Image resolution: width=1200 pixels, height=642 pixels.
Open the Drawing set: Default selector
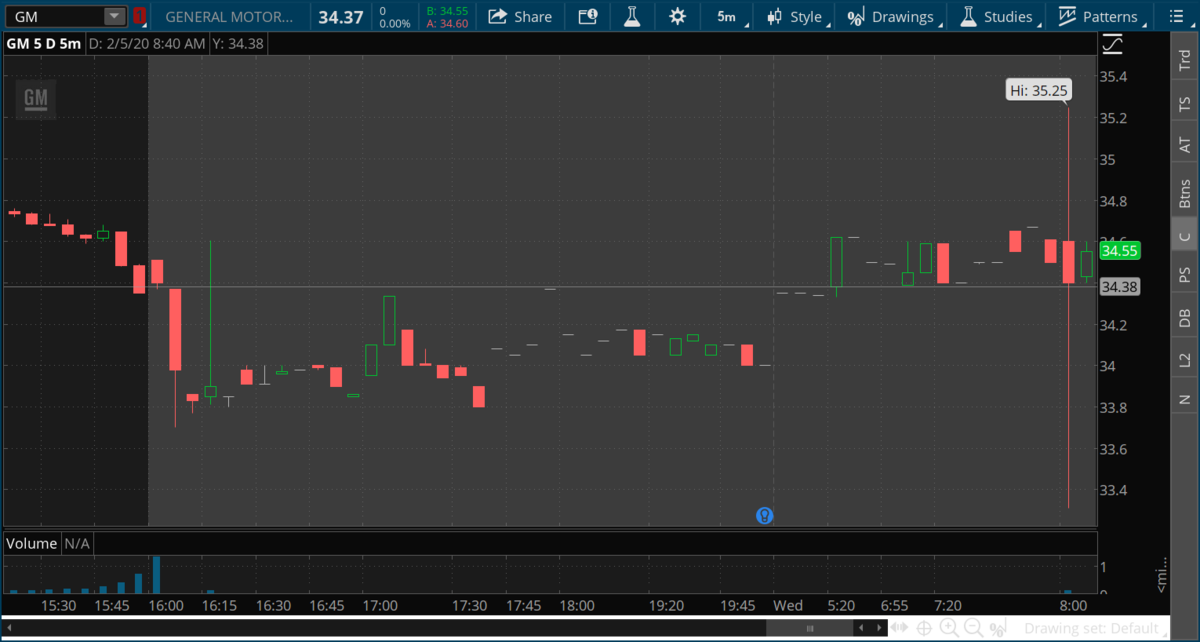[x=1094, y=628]
